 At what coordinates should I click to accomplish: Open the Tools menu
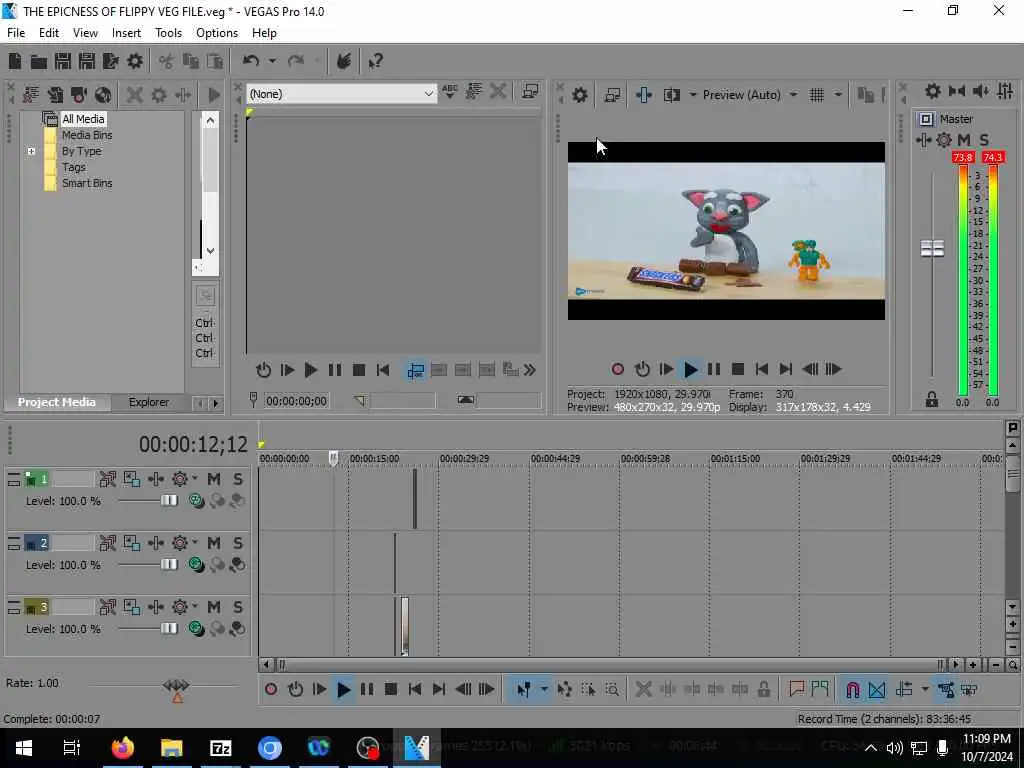168,33
